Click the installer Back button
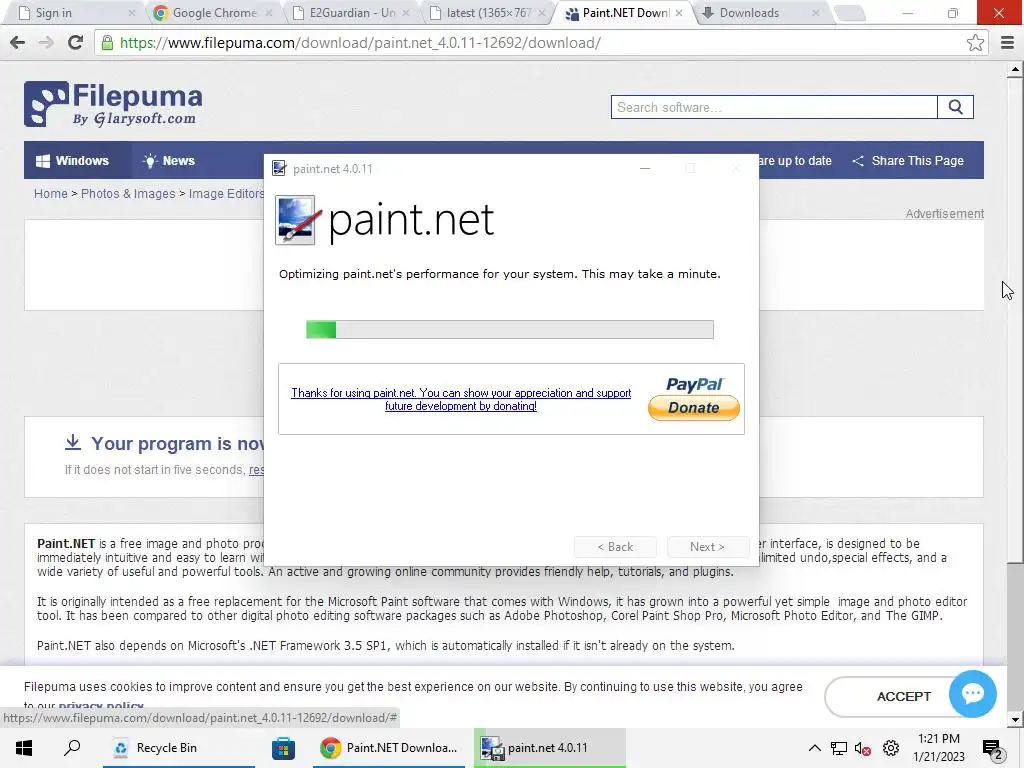The height and width of the screenshot is (768, 1024). tap(615, 547)
